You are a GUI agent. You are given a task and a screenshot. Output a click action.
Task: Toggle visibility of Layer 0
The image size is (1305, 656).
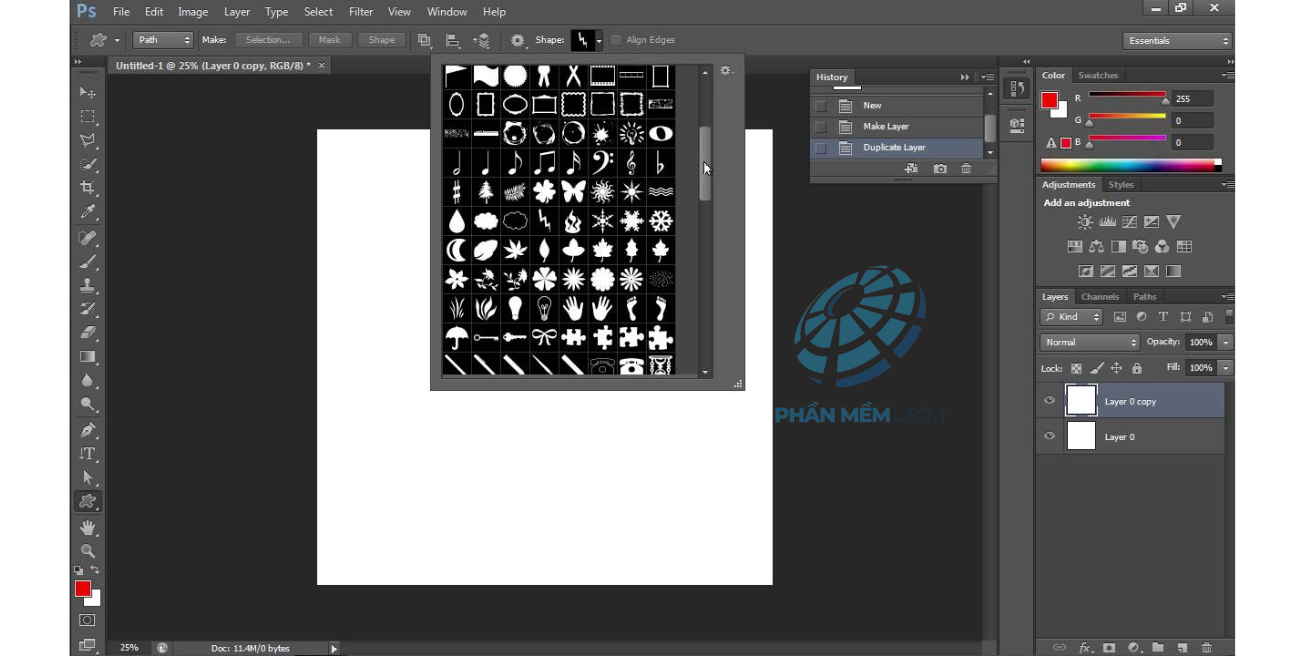(1049, 437)
